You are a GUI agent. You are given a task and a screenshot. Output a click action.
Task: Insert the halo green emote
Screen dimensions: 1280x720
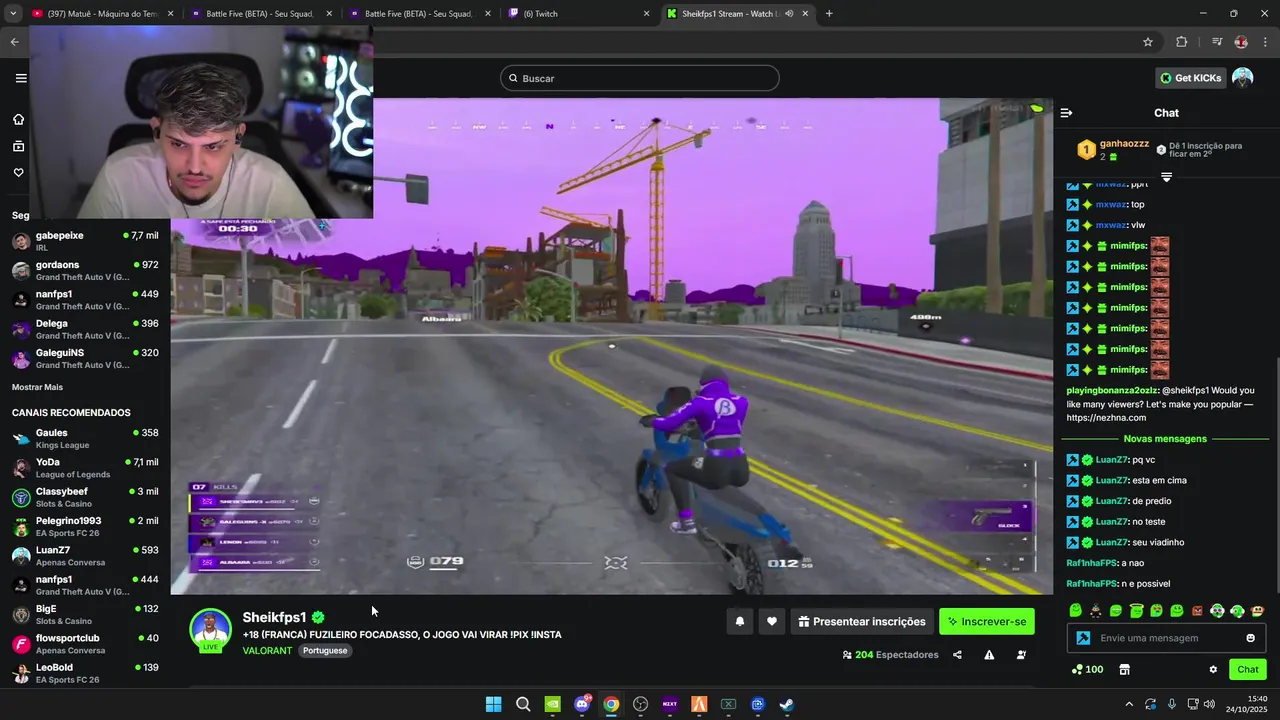pos(1136,611)
